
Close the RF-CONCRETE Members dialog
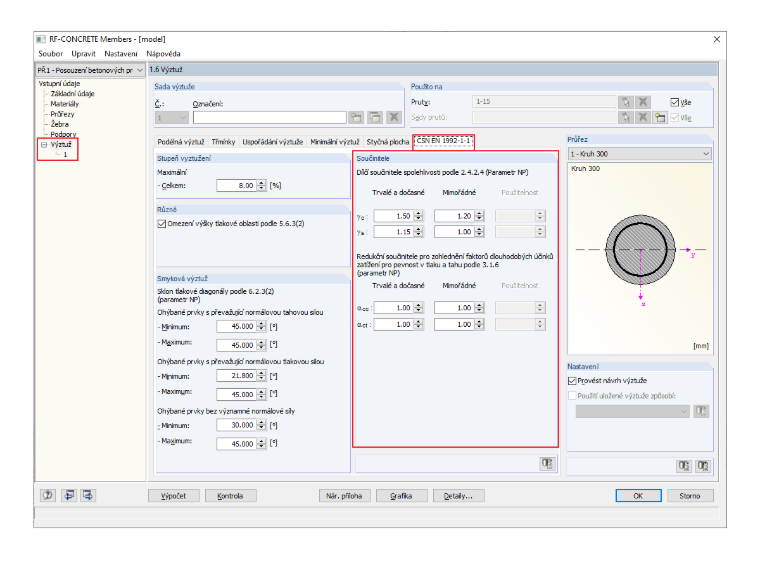click(x=716, y=39)
